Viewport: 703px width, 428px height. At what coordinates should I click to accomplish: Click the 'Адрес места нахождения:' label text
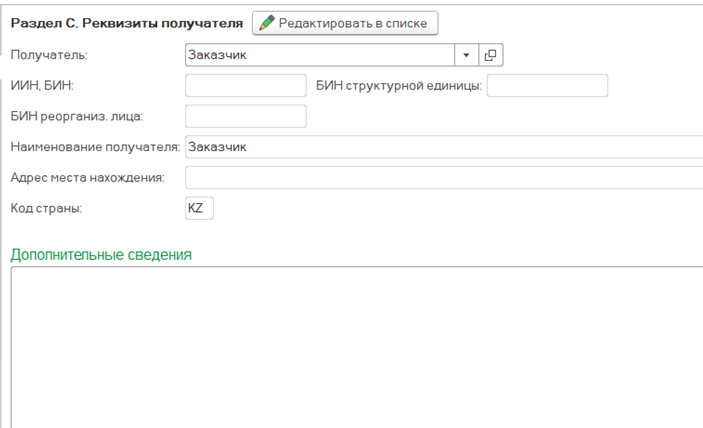coord(86,178)
